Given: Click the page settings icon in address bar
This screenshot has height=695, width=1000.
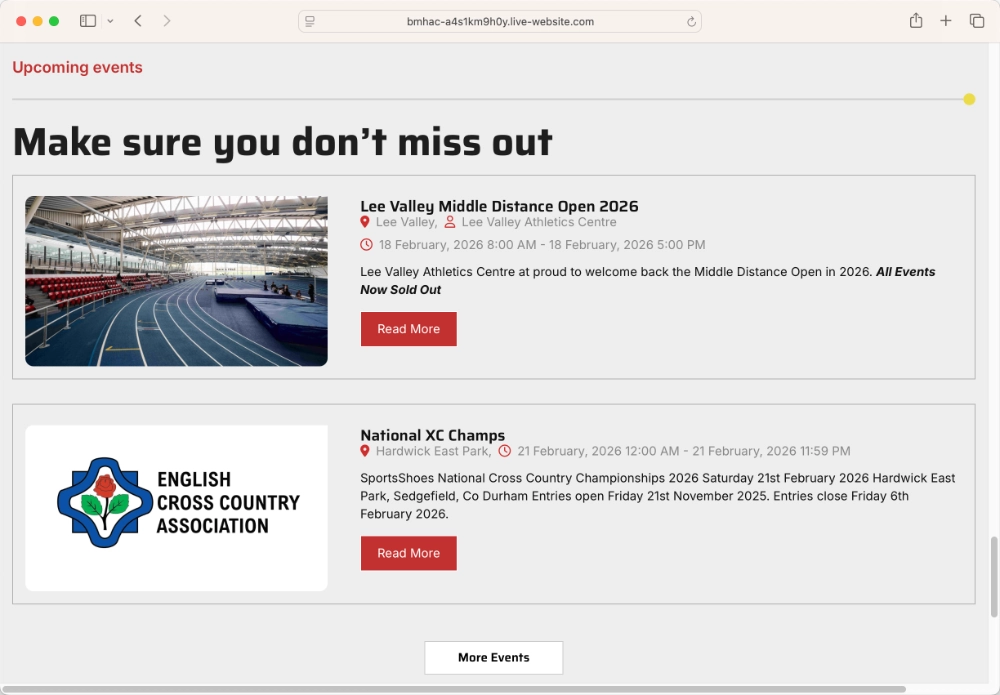Looking at the screenshot, I should point(310,21).
